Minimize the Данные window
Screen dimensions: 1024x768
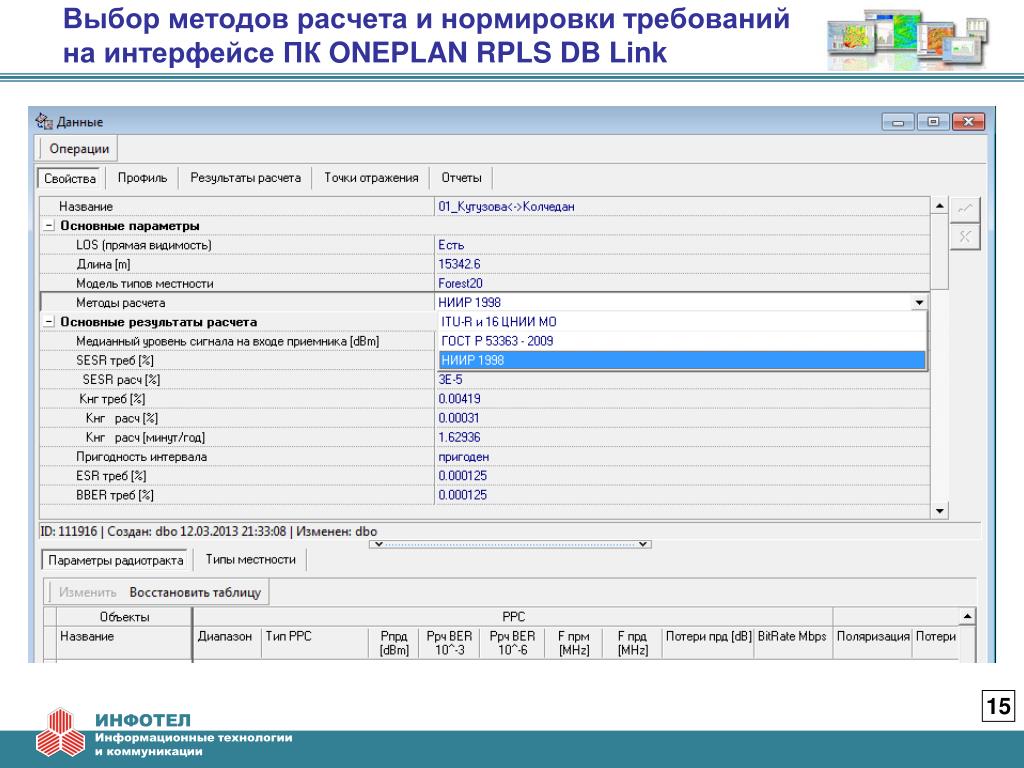(x=898, y=122)
